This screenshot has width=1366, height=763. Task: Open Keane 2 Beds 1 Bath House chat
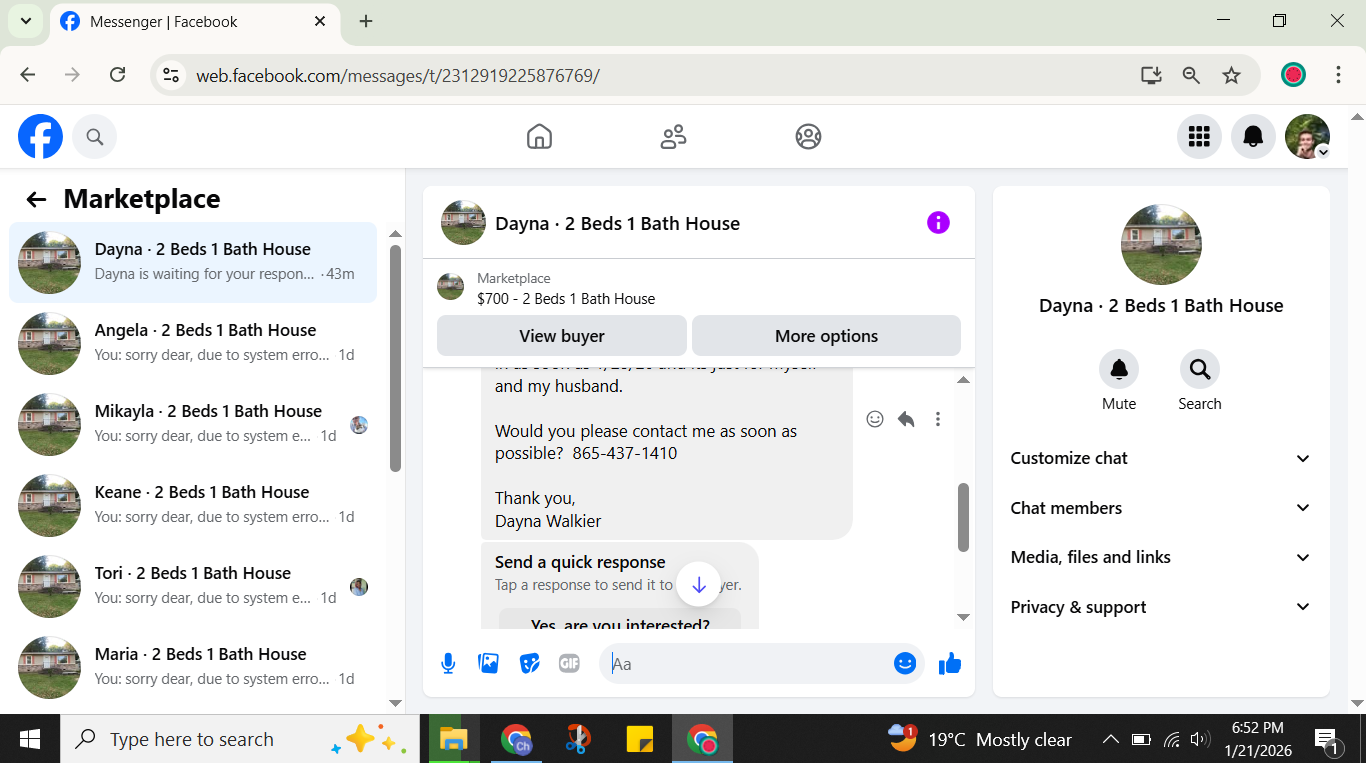193,505
